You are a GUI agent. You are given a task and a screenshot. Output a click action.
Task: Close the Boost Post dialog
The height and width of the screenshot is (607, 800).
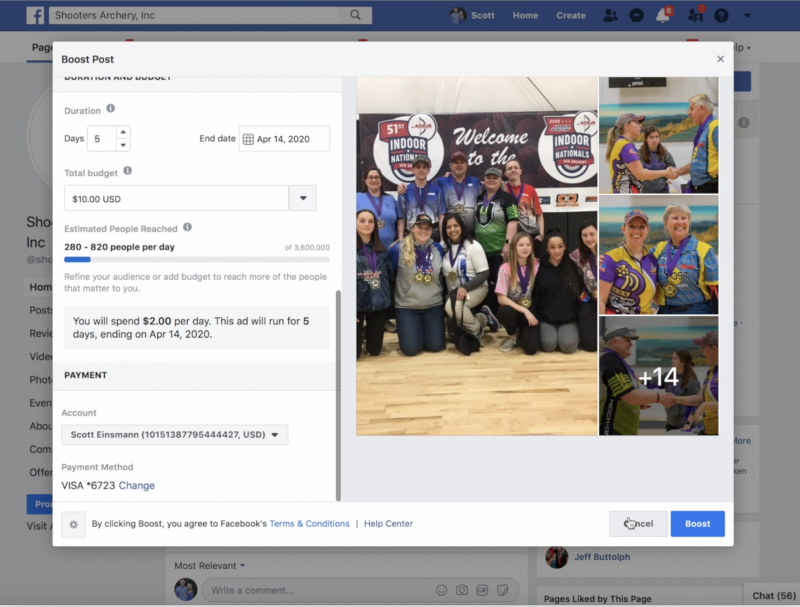tap(720, 59)
